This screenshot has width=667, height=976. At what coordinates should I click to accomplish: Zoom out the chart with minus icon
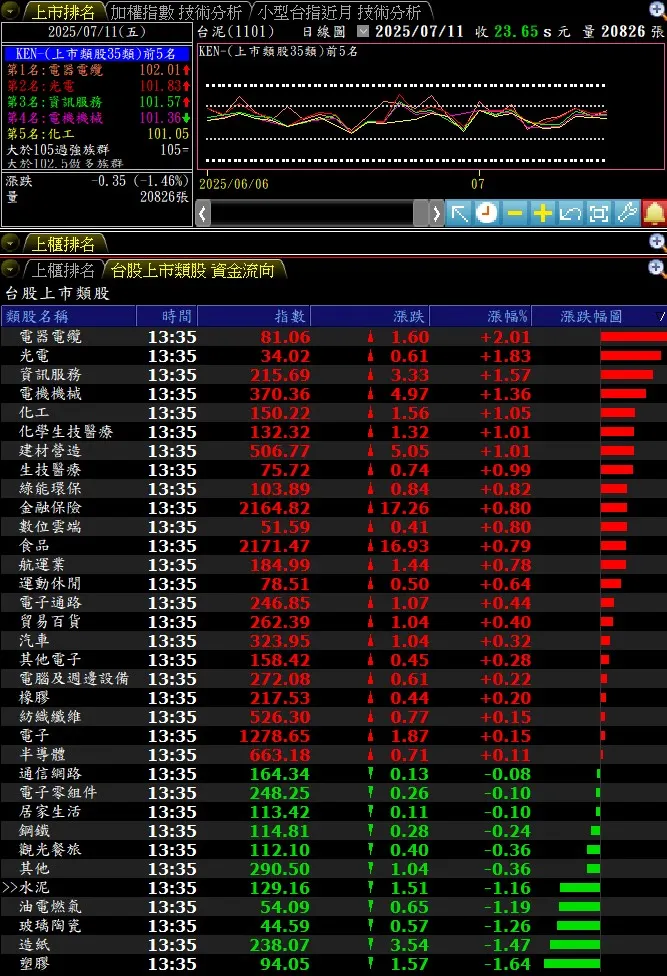tap(515, 214)
